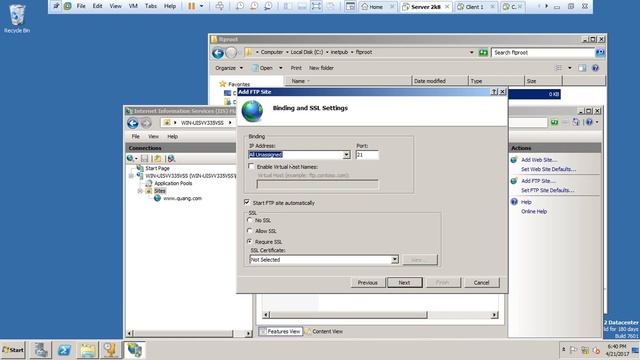The image size is (640, 360).
Task: Click Set FTP Site Defaults link
Action: (548, 190)
